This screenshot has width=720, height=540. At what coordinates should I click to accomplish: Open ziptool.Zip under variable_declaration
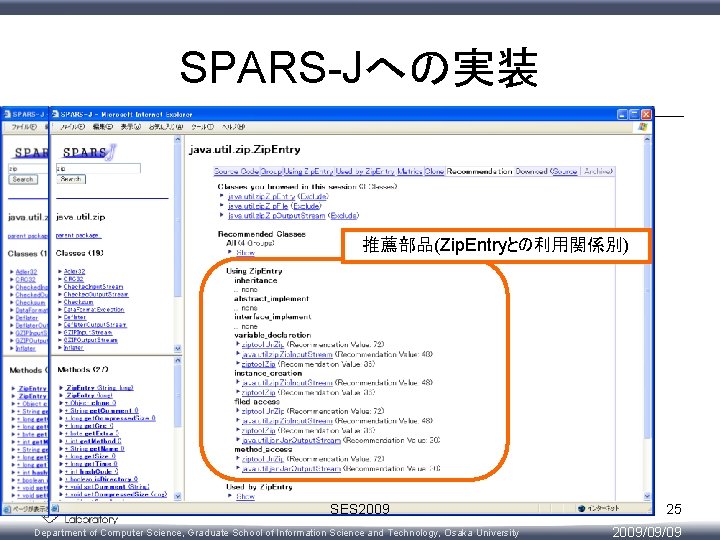tap(258, 364)
